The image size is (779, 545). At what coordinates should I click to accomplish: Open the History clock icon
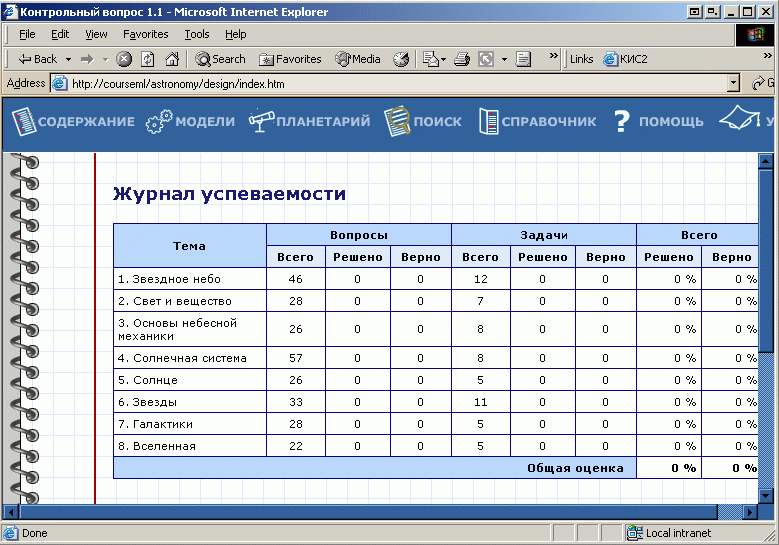click(x=401, y=59)
